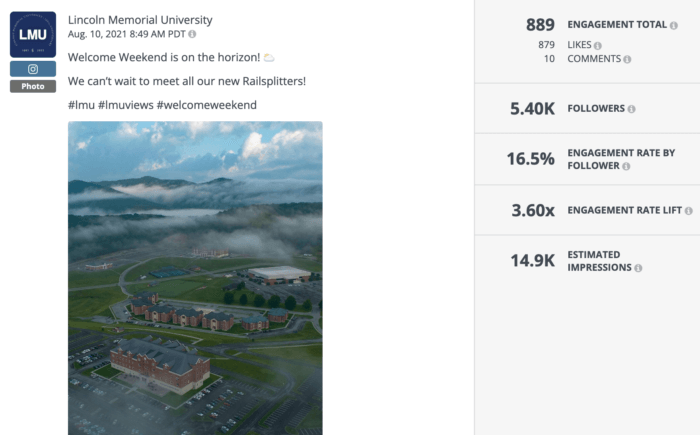Click the 5.40K followers value
The width and height of the screenshot is (700, 435).
[x=533, y=109]
